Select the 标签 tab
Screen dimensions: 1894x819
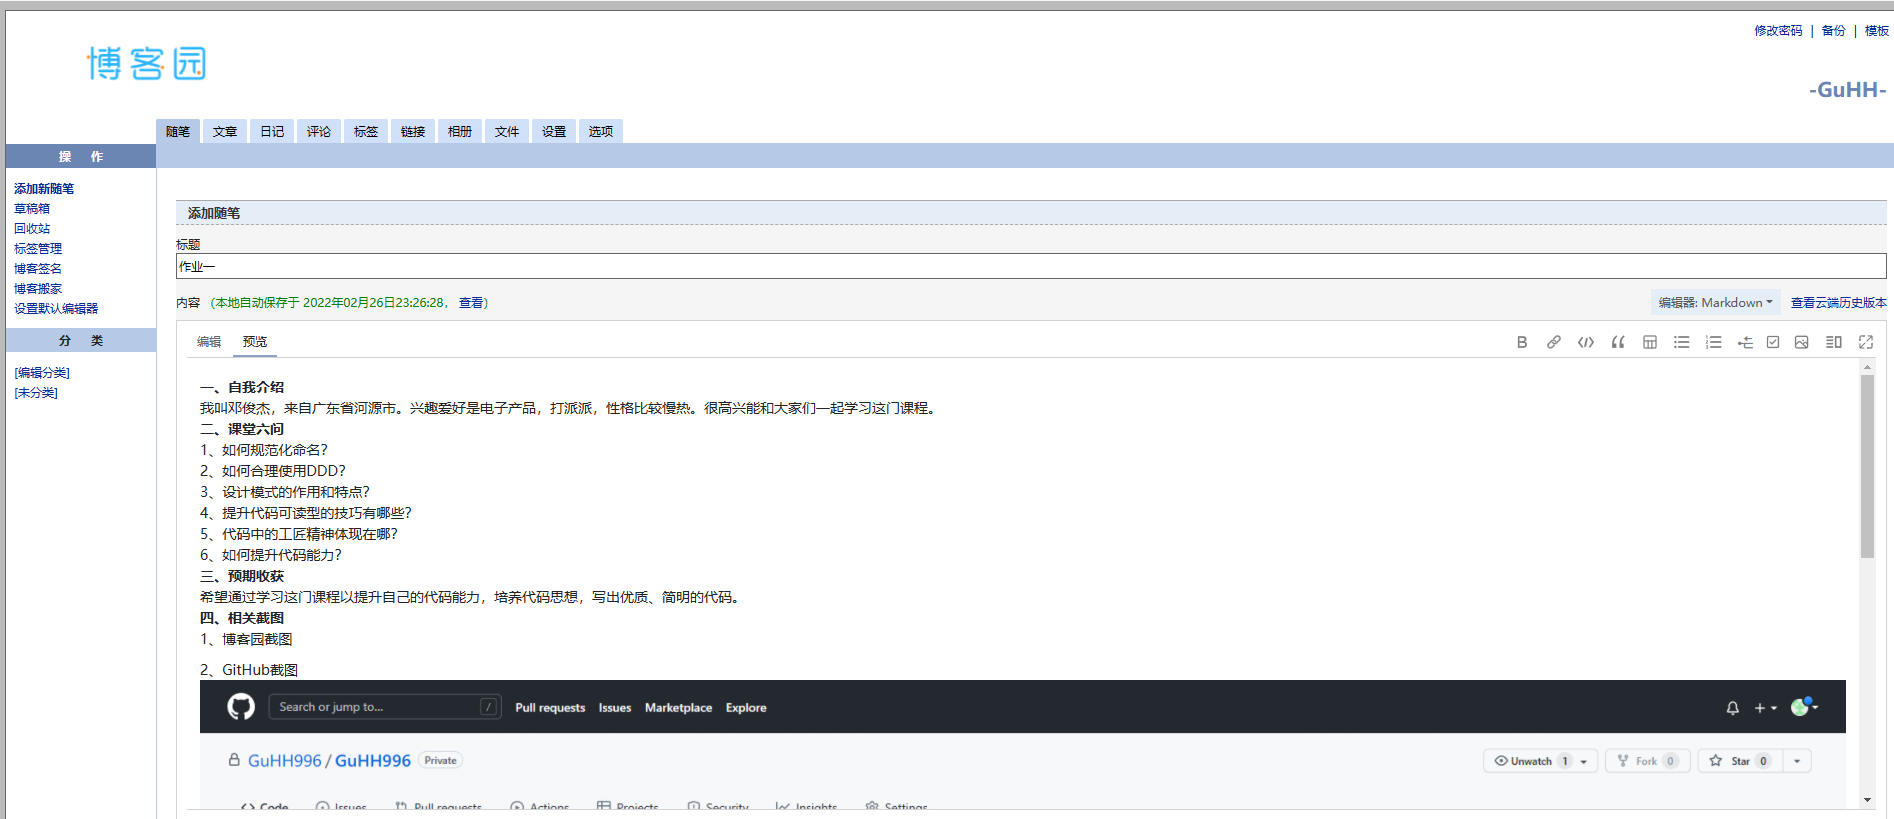pos(366,131)
